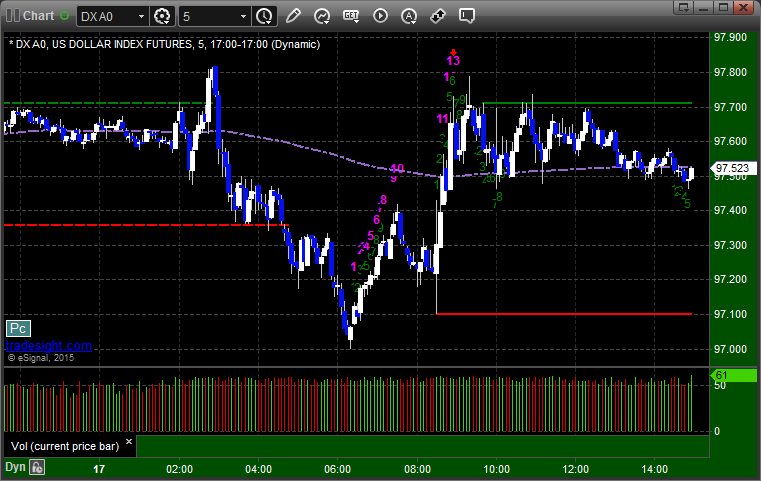This screenshot has height=481, width=761.
Task: Open the DX A0 symbol dropdown
Action: point(112,17)
